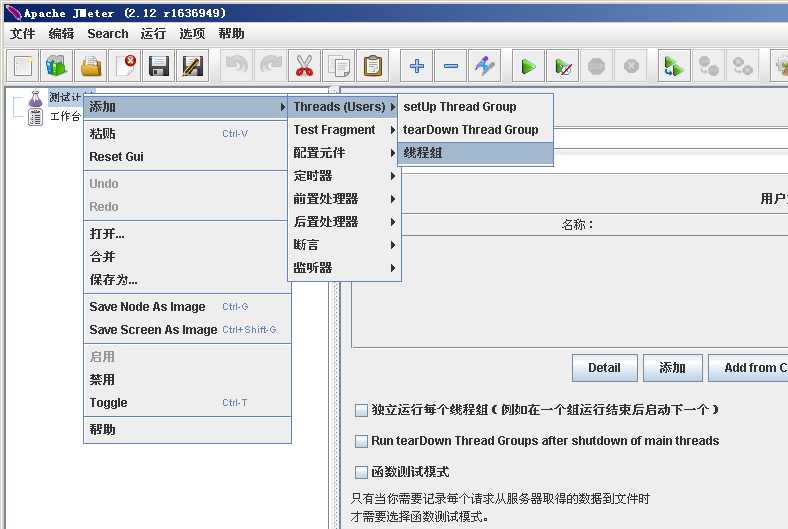The width and height of the screenshot is (788, 529).
Task: Select 合并 in context menu
Action: [187, 257]
